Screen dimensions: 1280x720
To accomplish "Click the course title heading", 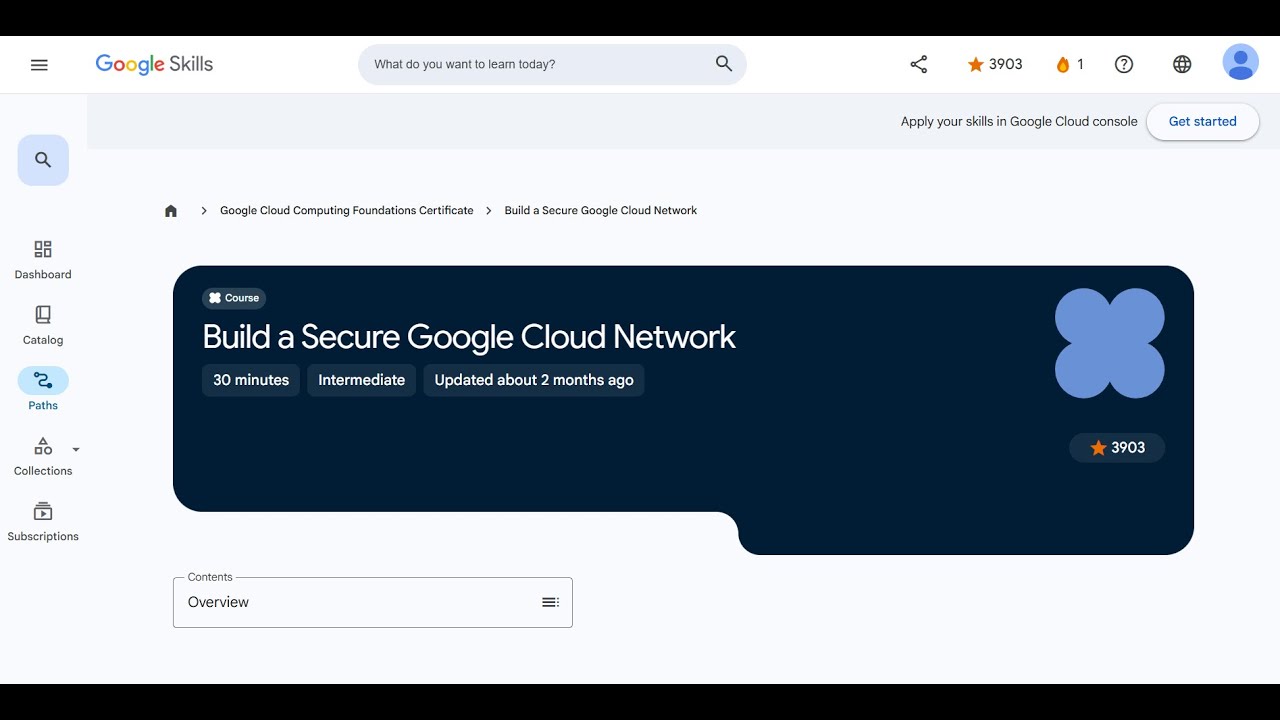I will 469,337.
